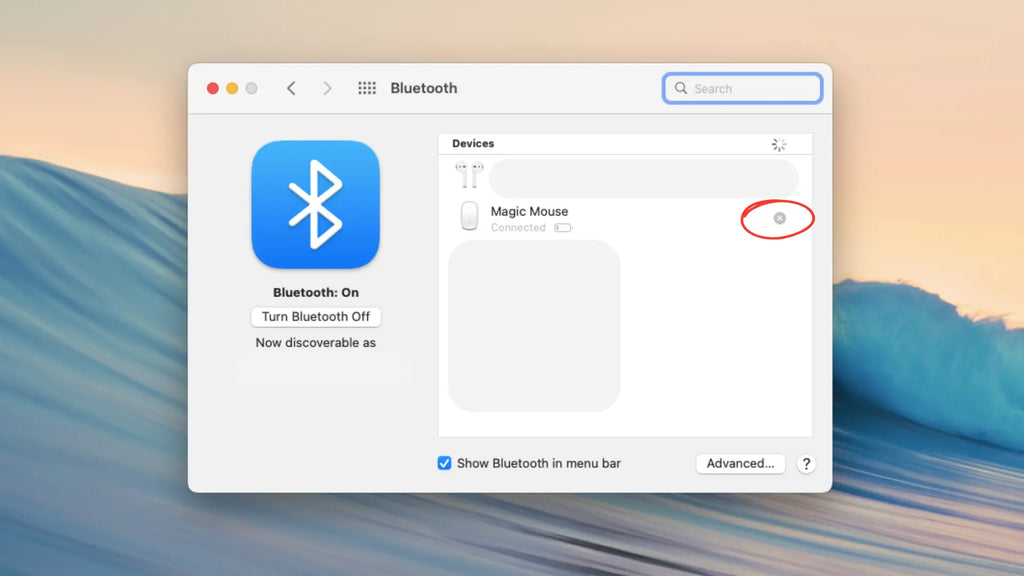This screenshot has width=1024, height=576.
Task: Click the Magic Mouse battery level icon
Action: coord(563,228)
